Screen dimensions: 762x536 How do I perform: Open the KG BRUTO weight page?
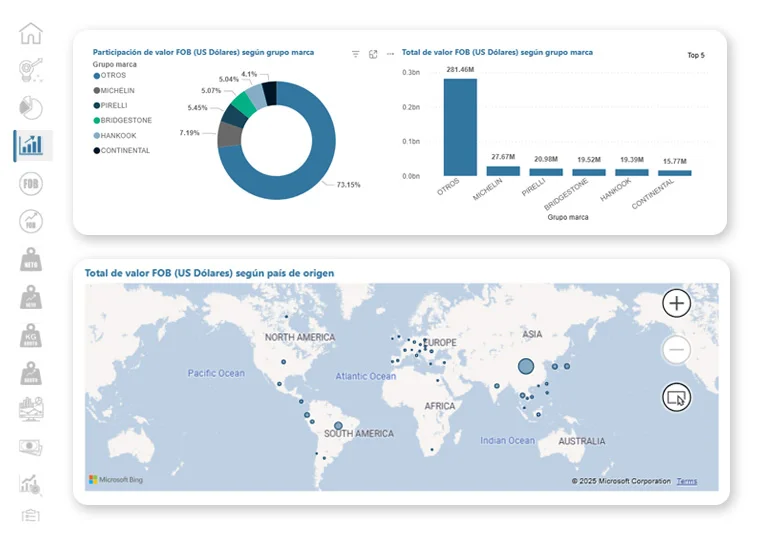[31, 335]
